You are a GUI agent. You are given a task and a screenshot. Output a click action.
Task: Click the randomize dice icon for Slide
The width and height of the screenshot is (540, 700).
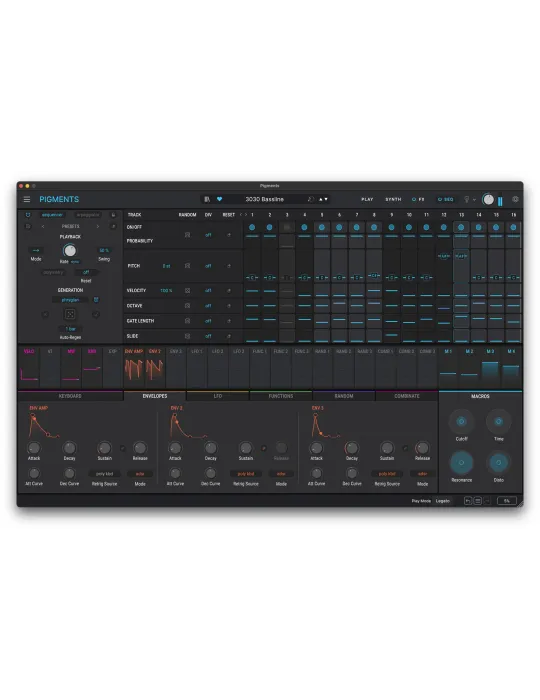(187, 336)
